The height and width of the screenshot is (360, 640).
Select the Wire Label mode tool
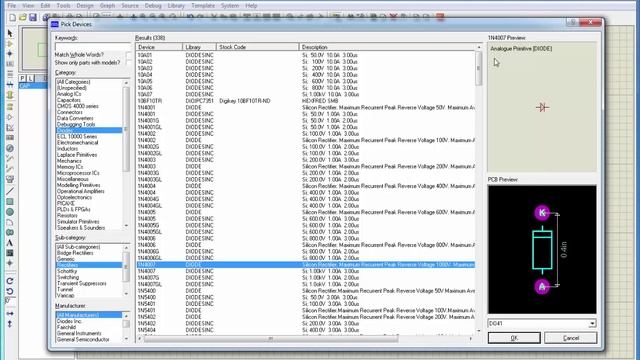click(x=10, y=64)
